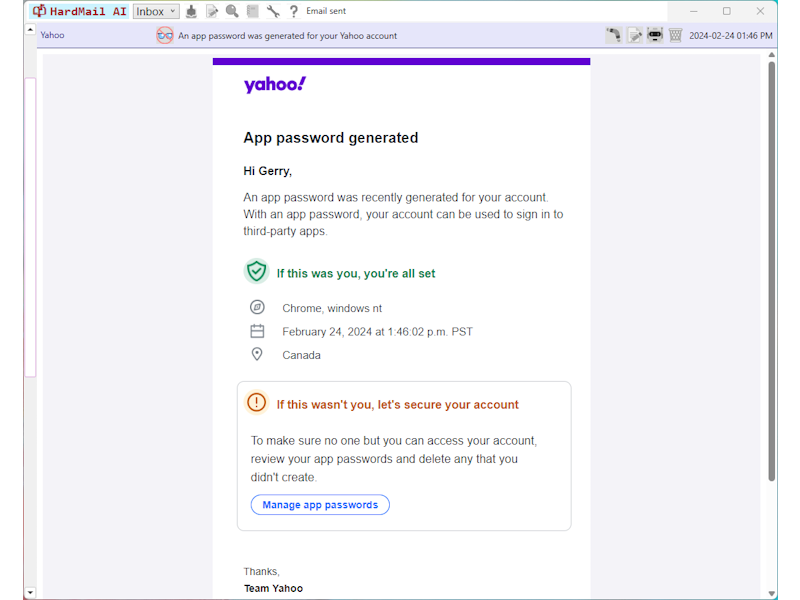This screenshot has height=600, width=800.
Task: Click the Manage app passwords button
Action: (320, 505)
